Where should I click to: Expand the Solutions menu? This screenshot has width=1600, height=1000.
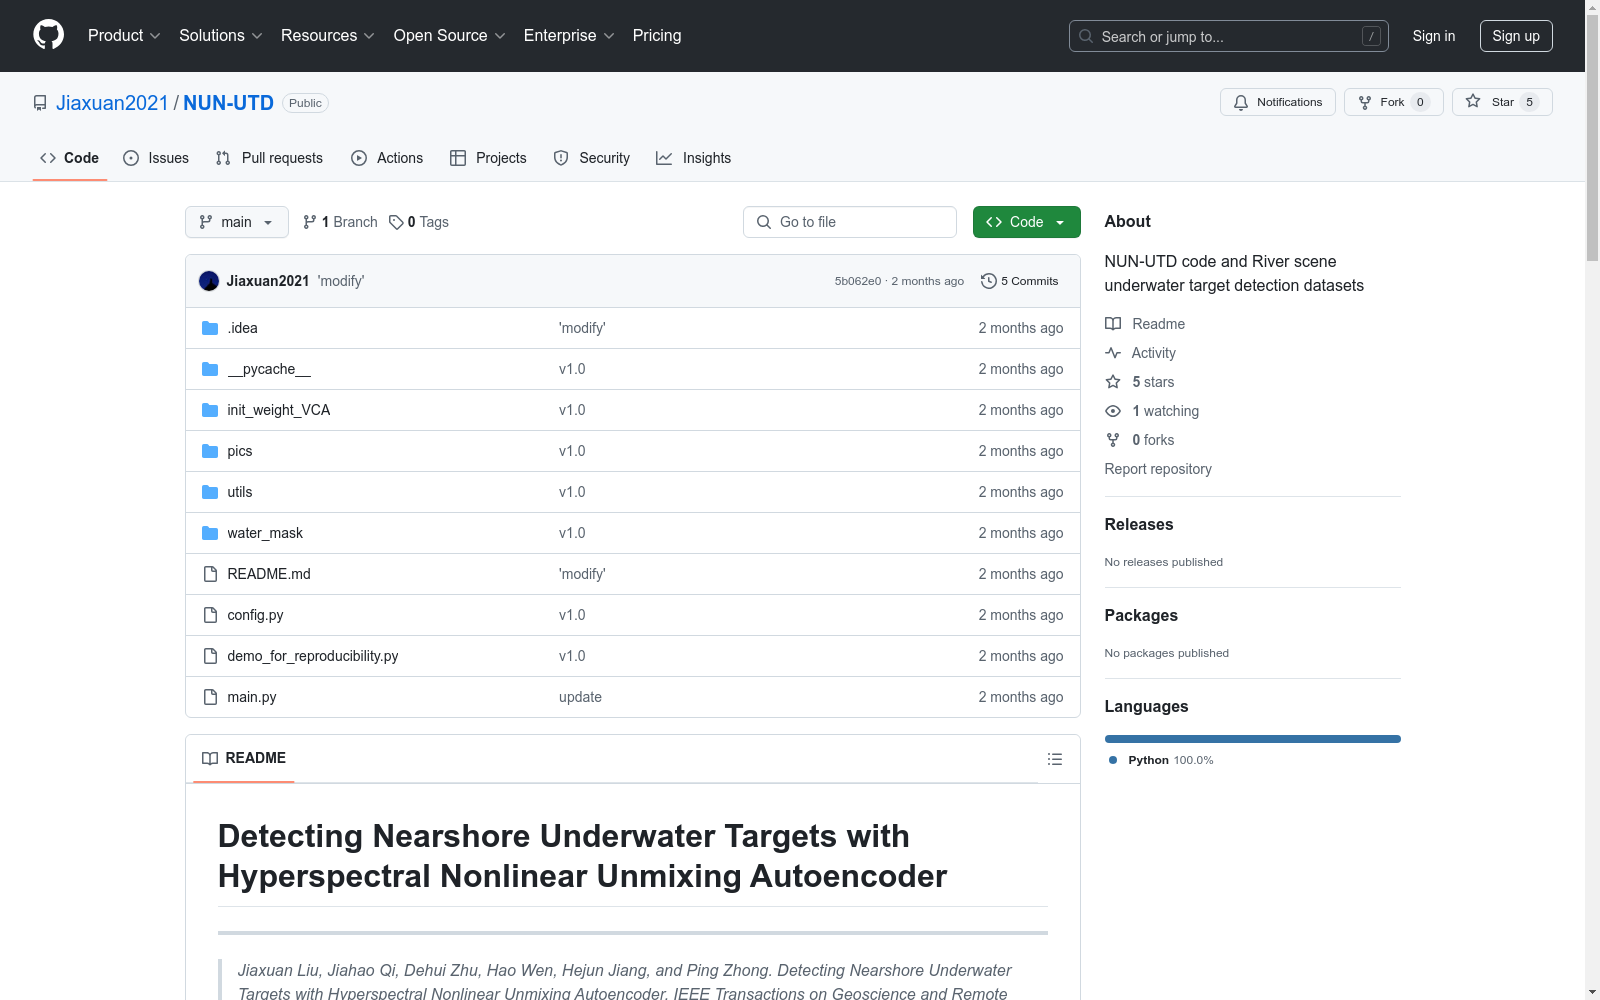click(221, 36)
